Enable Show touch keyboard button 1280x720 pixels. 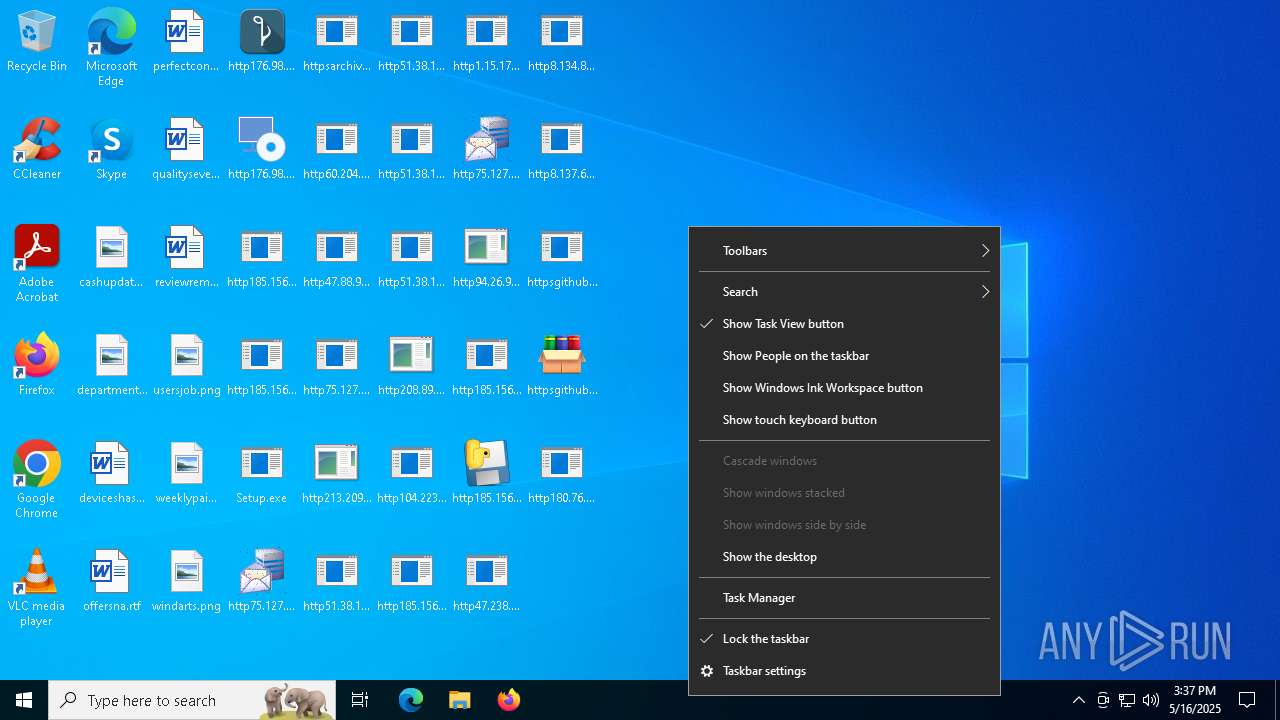click(844, 420)
